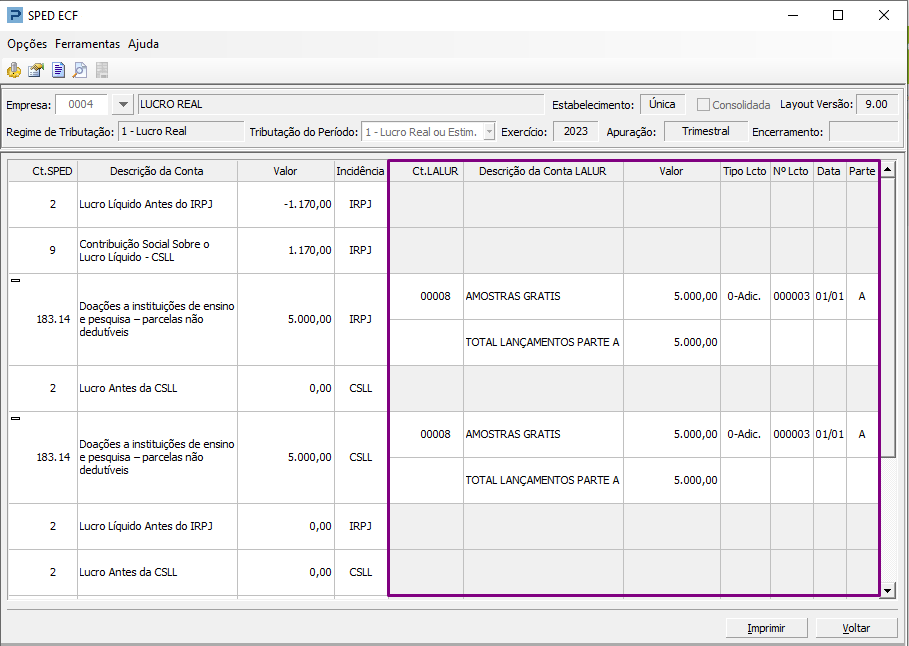Viewport: 909px width, 646px height.
Task: Select TOTAL LANÇAMENTOS PARTE A in the IRPJ block
Action: [x=542, y=342]
